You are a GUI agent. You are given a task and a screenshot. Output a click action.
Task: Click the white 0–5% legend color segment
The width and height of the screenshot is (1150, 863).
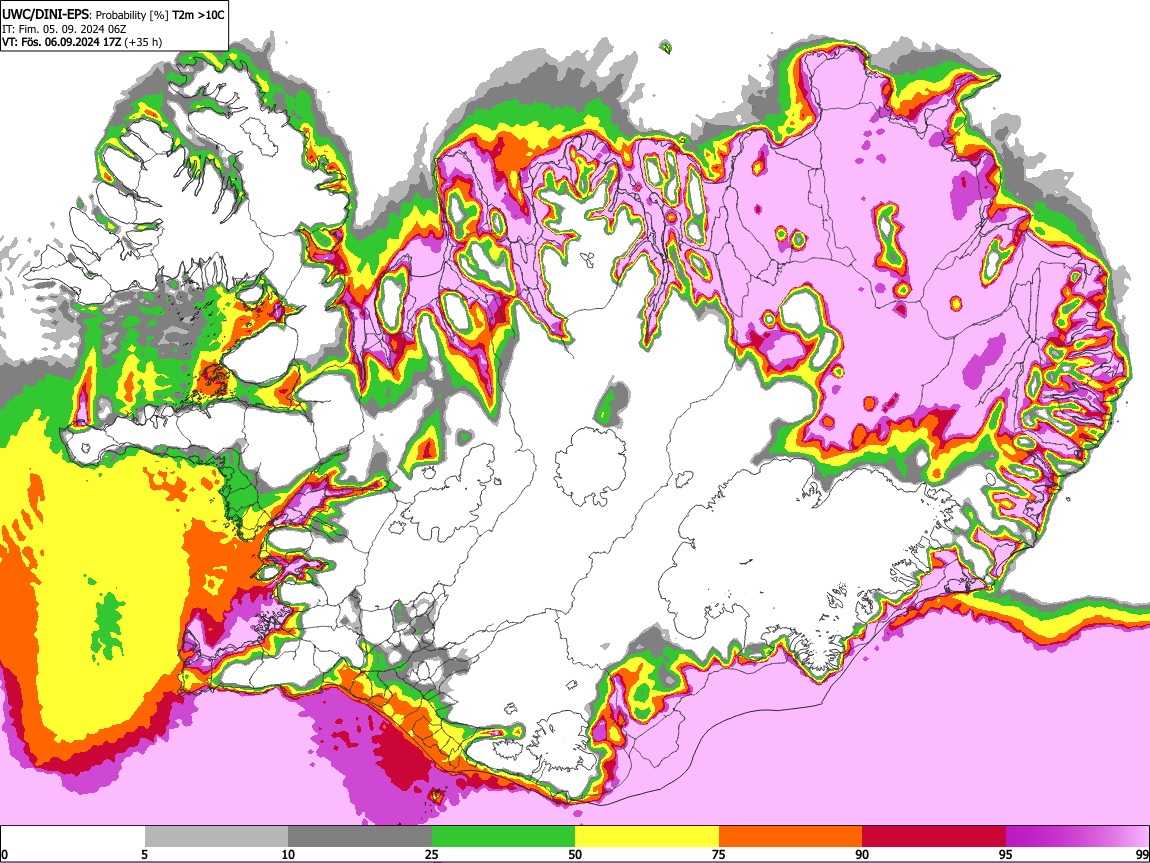[73, 837]
